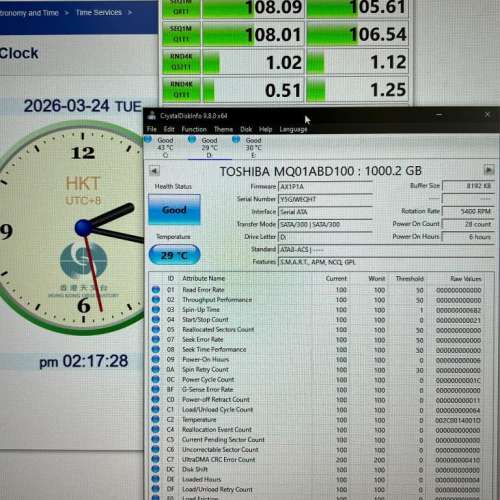Click the Features field S.M.A.R.T., APM, NCQ
Viewport: 500px width, 500px height.
pyautogui.click(x=386, y=262)
